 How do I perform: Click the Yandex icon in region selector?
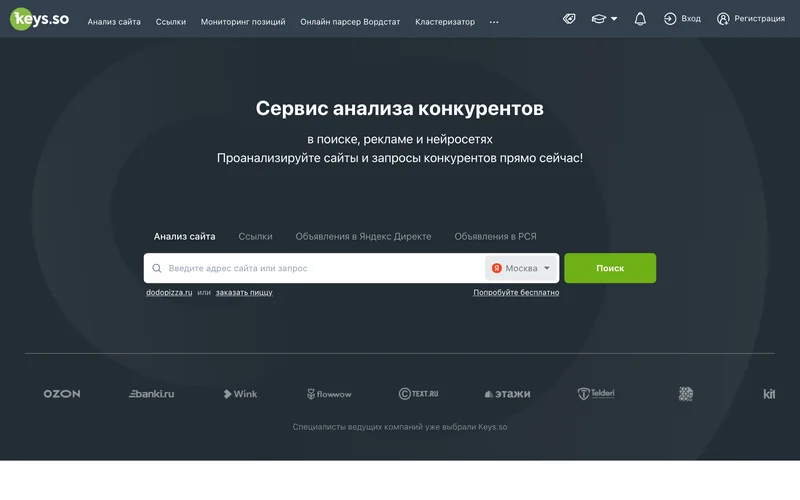(496, 268)
